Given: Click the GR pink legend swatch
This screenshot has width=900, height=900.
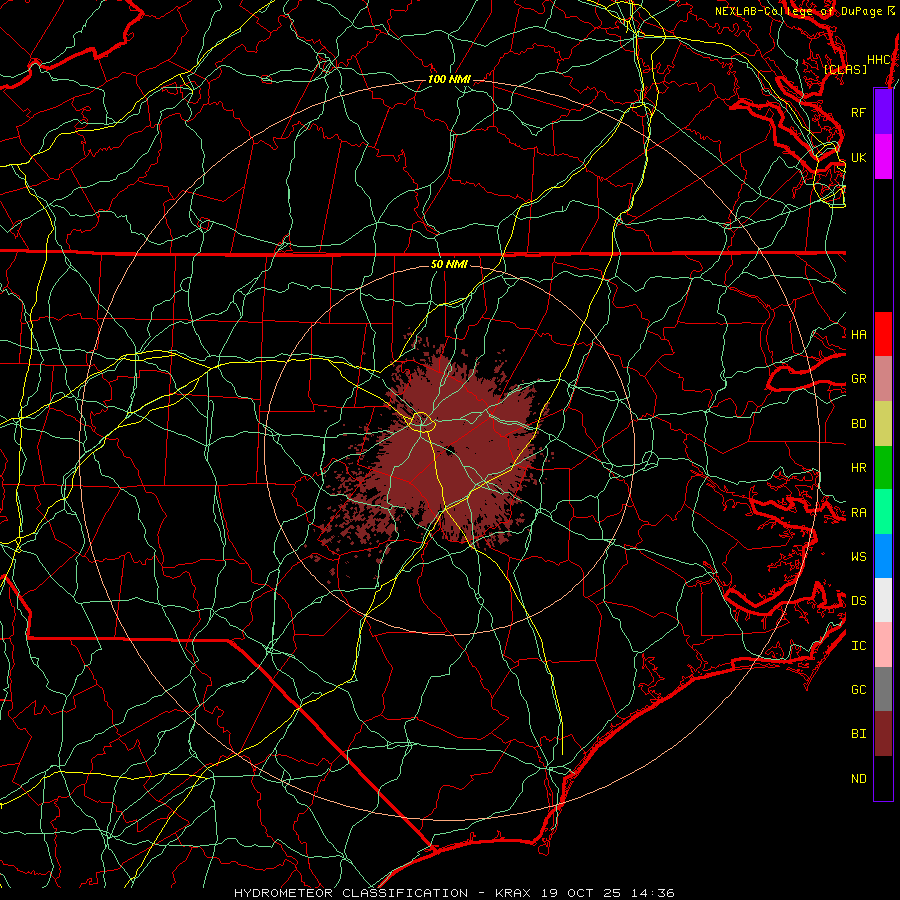Looking at the screenshot, I should (x=883, y=378).
